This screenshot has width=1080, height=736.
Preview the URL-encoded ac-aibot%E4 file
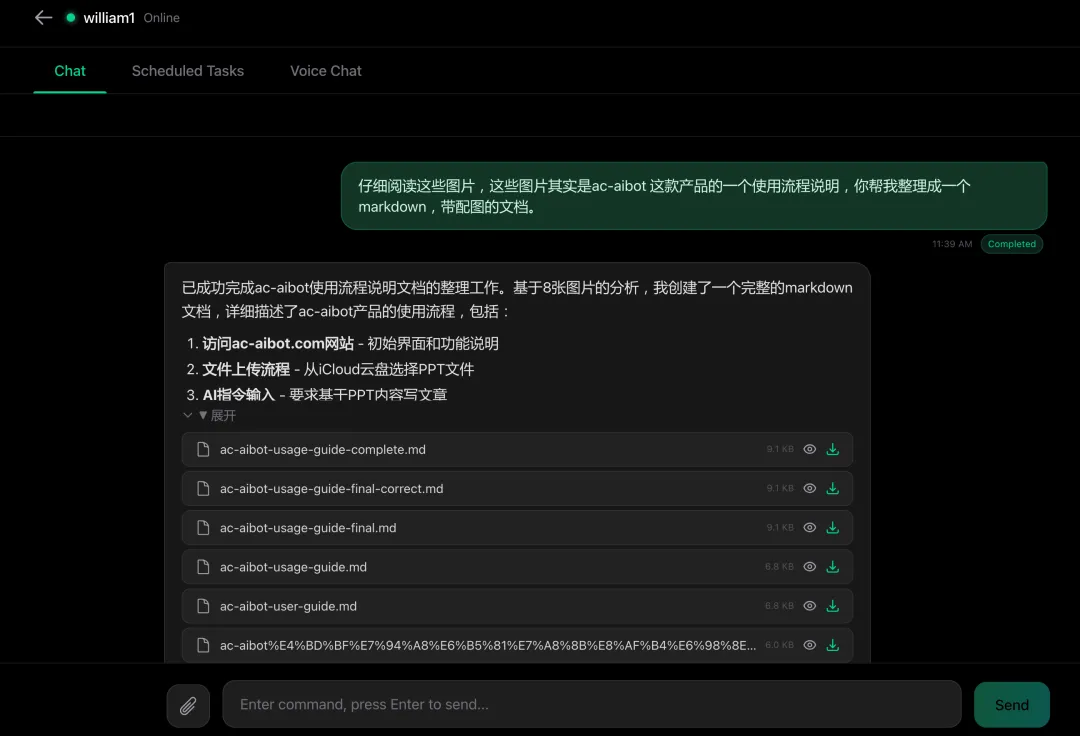[x=810, y=645]
